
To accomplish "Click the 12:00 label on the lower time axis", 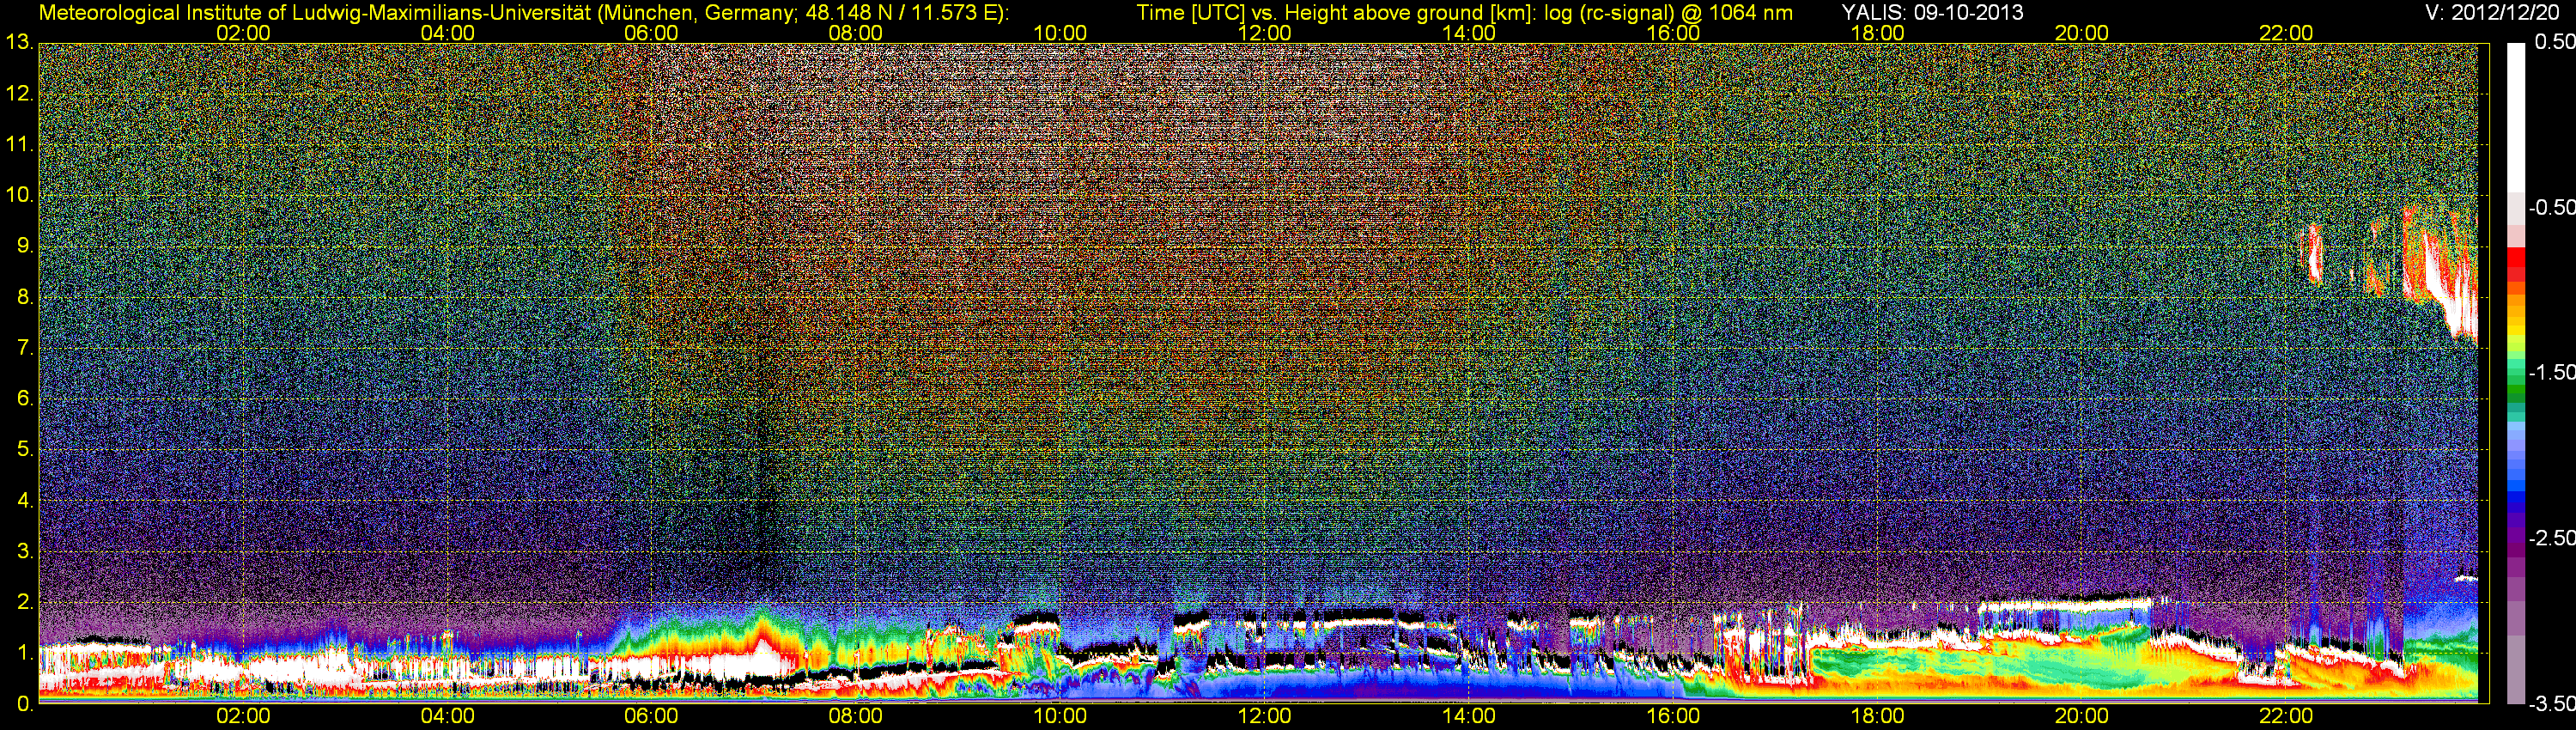I will tap(1264, 716).
